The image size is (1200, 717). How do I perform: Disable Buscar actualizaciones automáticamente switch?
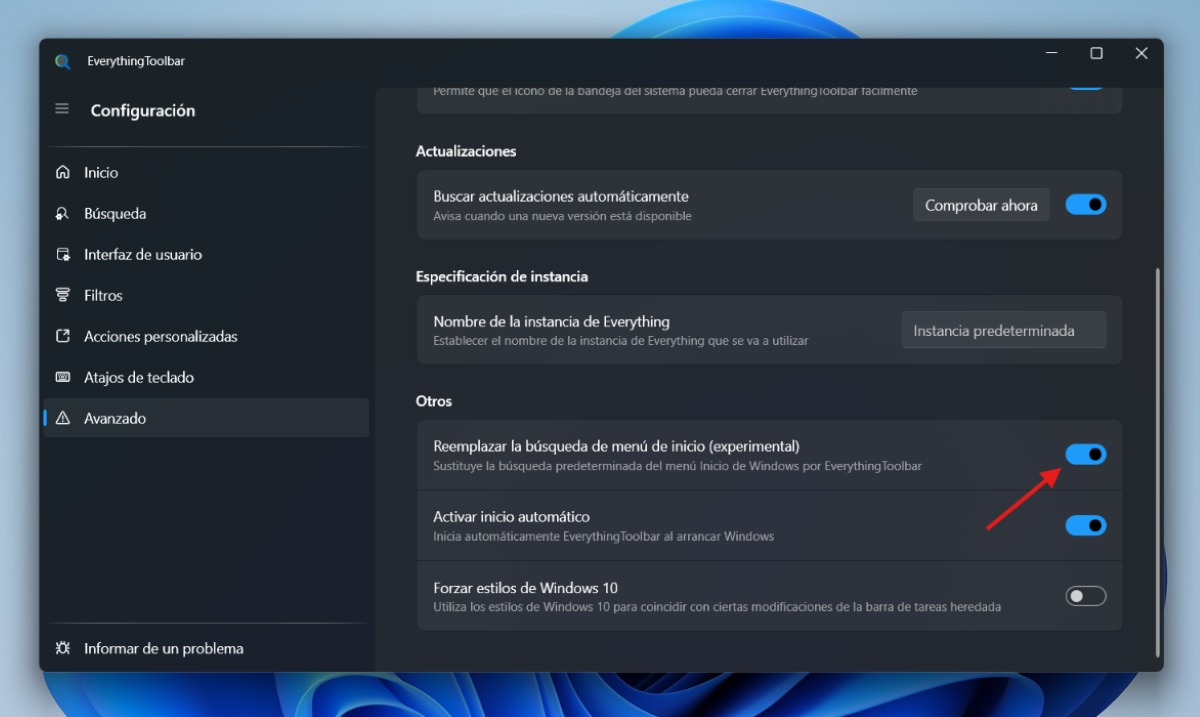[1086, 205]
